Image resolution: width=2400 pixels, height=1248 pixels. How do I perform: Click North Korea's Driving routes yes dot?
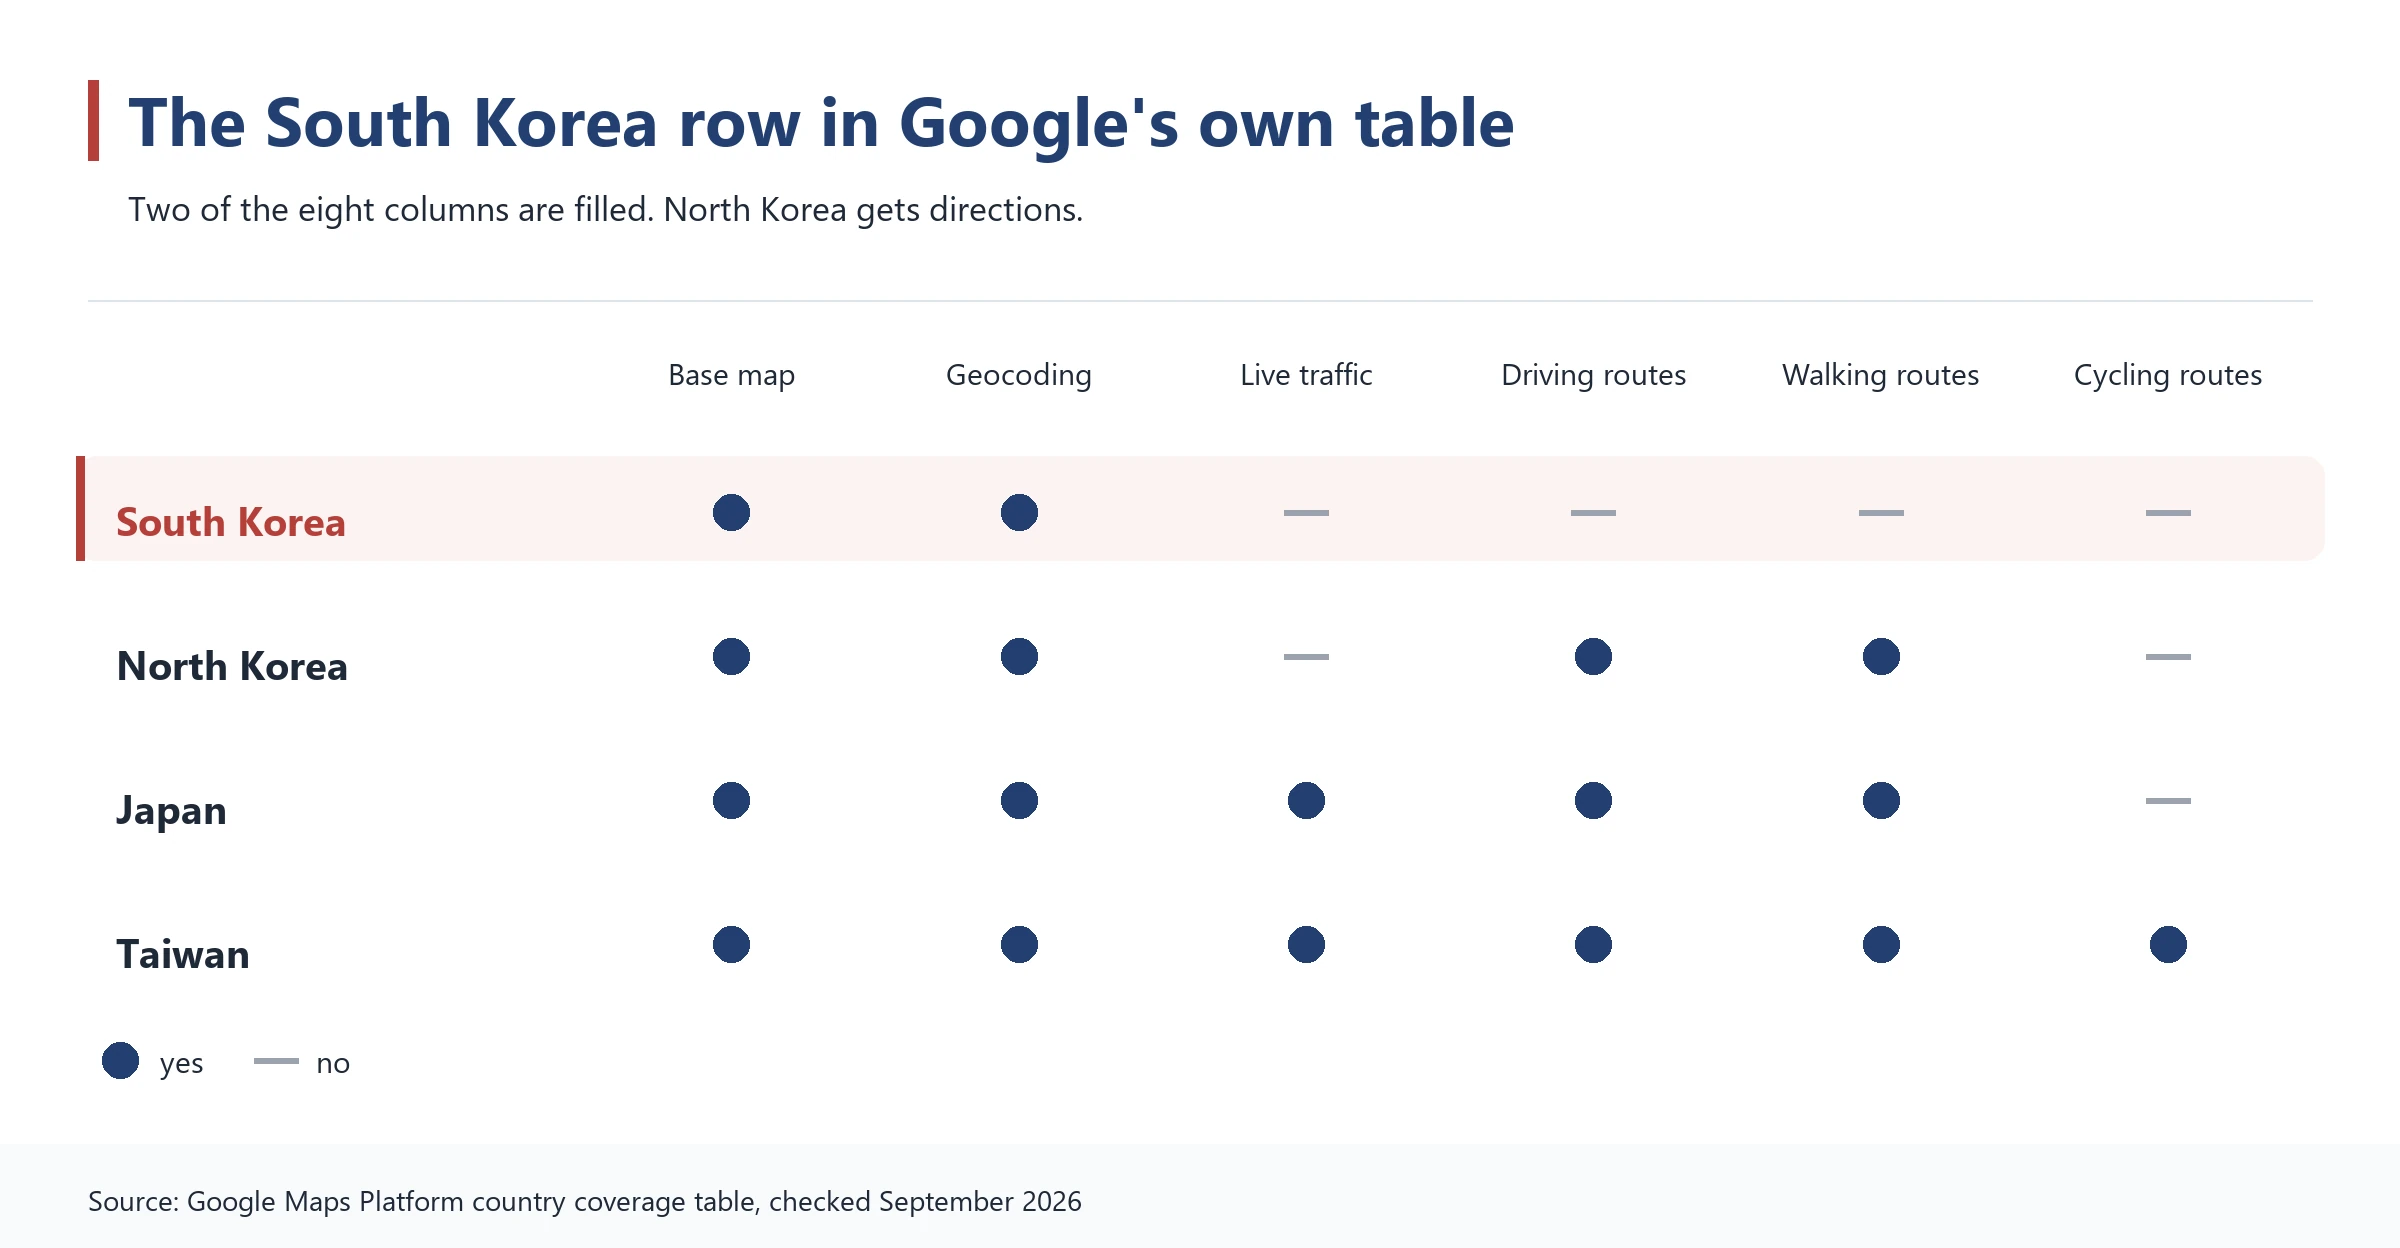pyautogui.click(x=1593, y=657)
